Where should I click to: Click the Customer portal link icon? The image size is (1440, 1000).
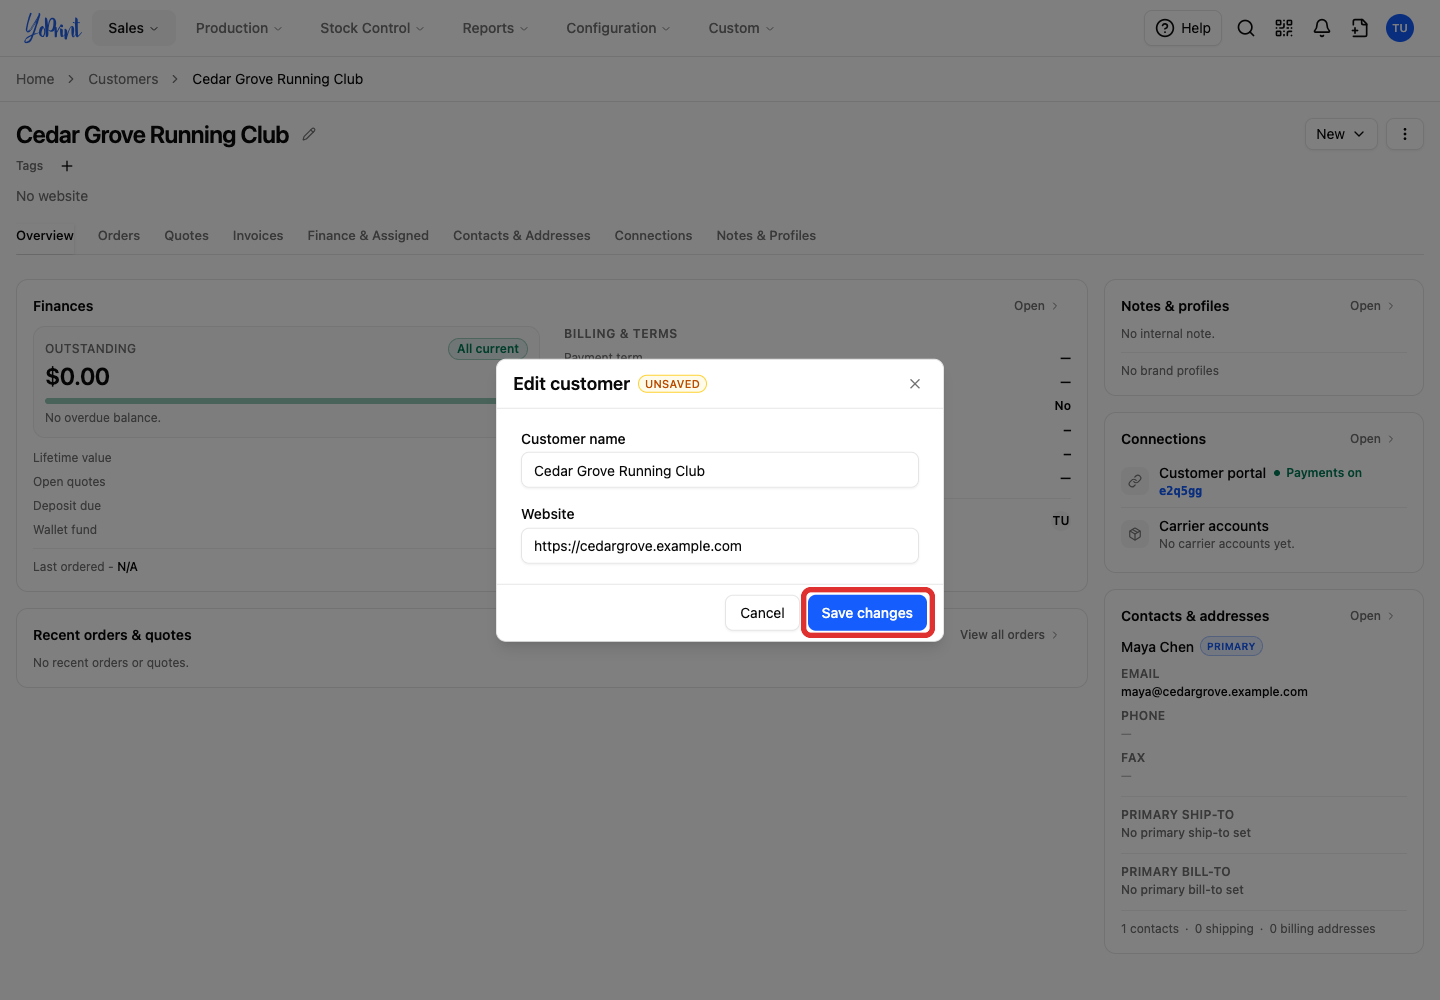click(1135, 481)
